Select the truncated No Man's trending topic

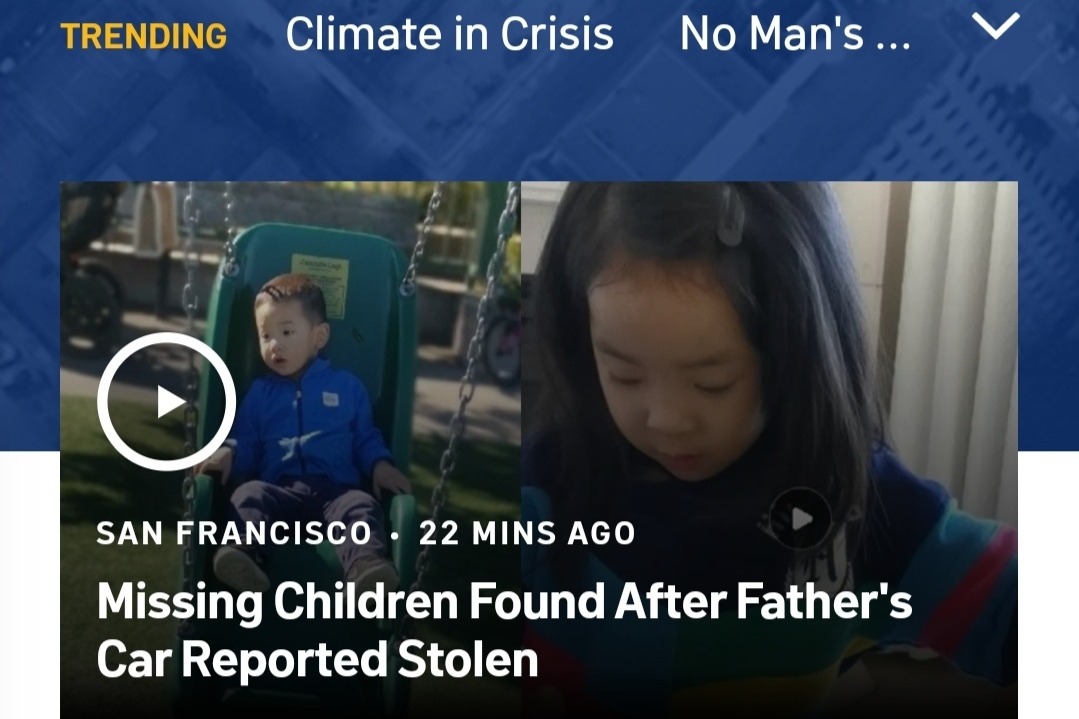tap(795, 34)
